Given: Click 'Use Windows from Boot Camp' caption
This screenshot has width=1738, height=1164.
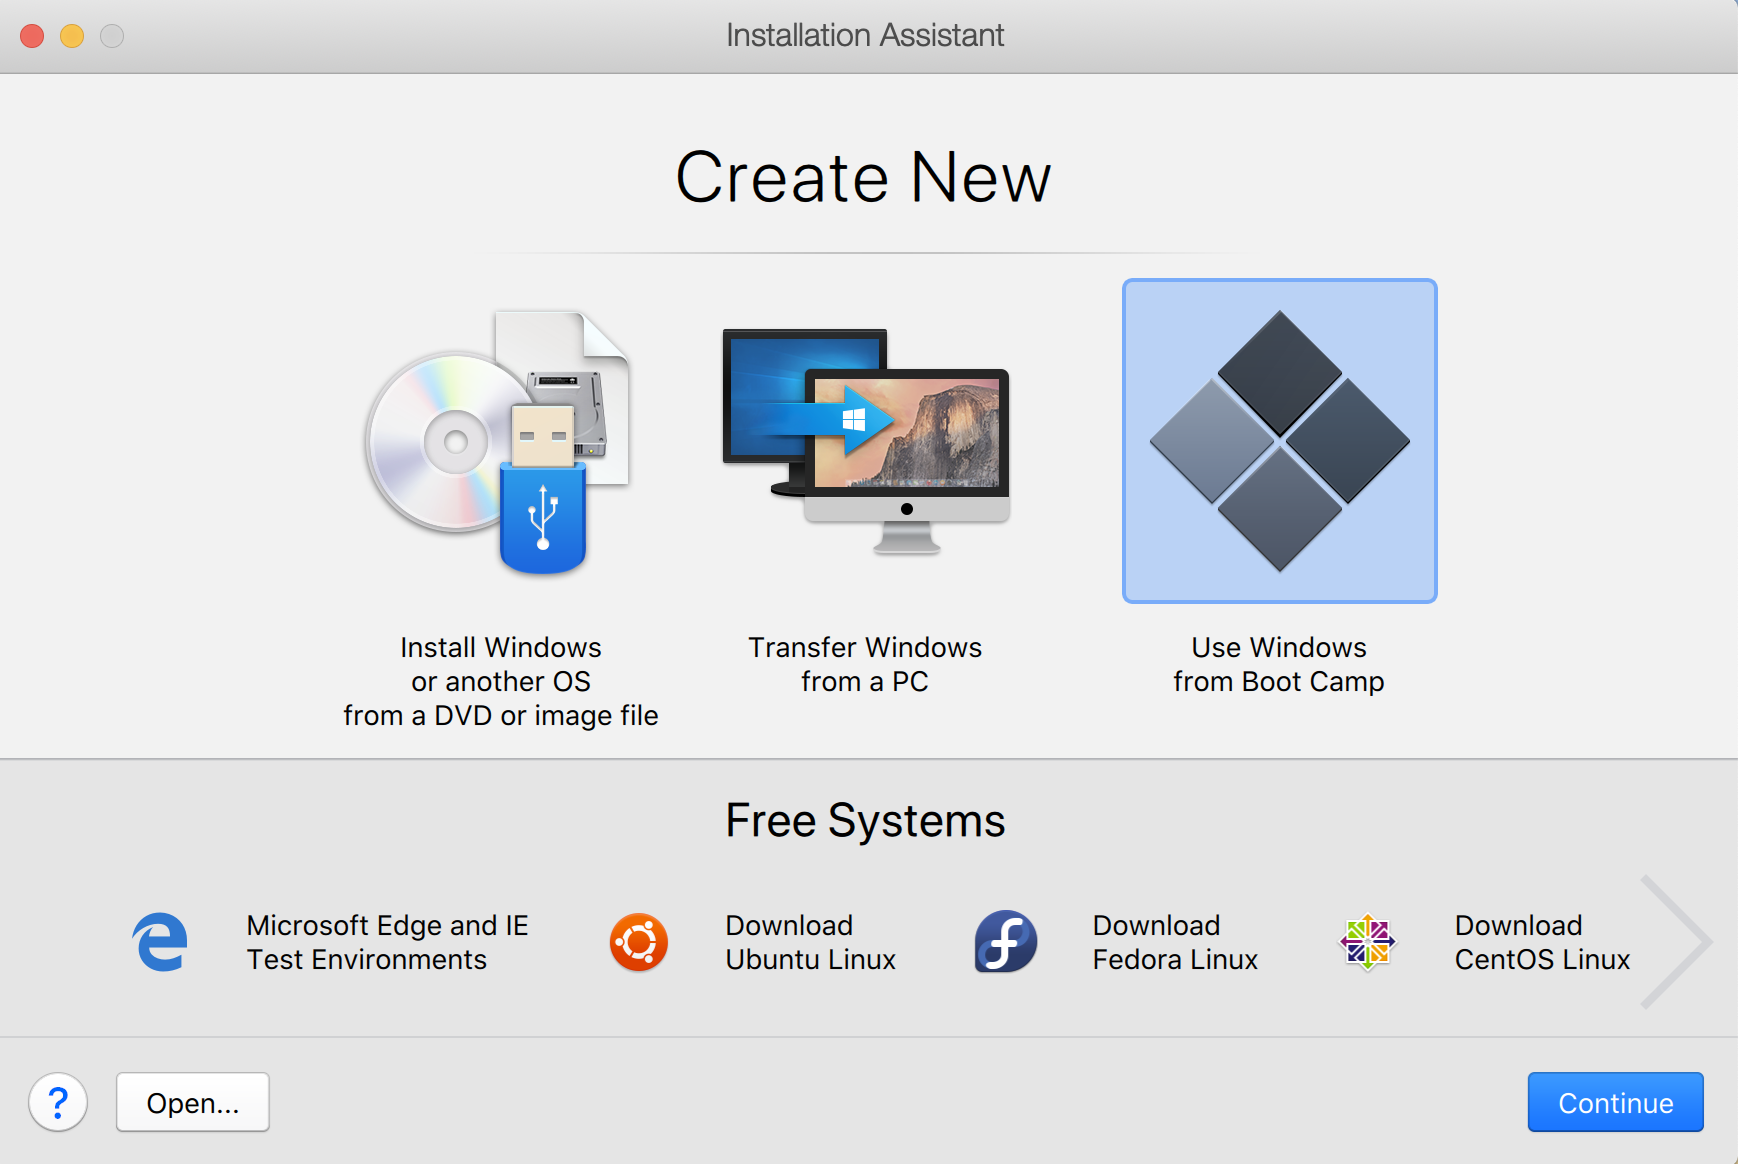Looking at the screenshot, I should tap(1279, 664).
